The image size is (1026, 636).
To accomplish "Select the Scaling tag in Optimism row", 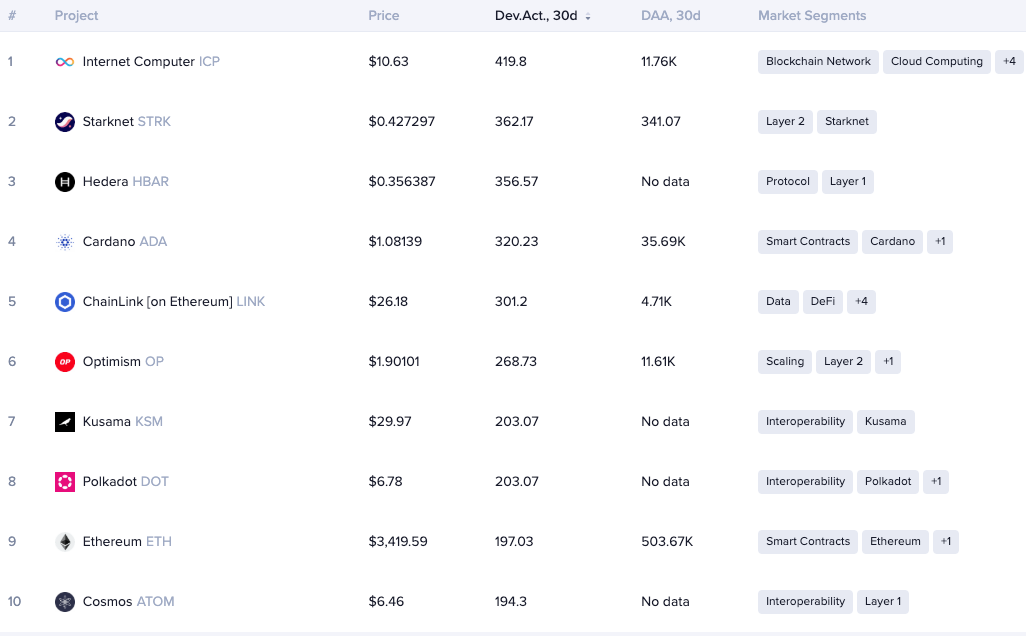I will tap(785, 362).
